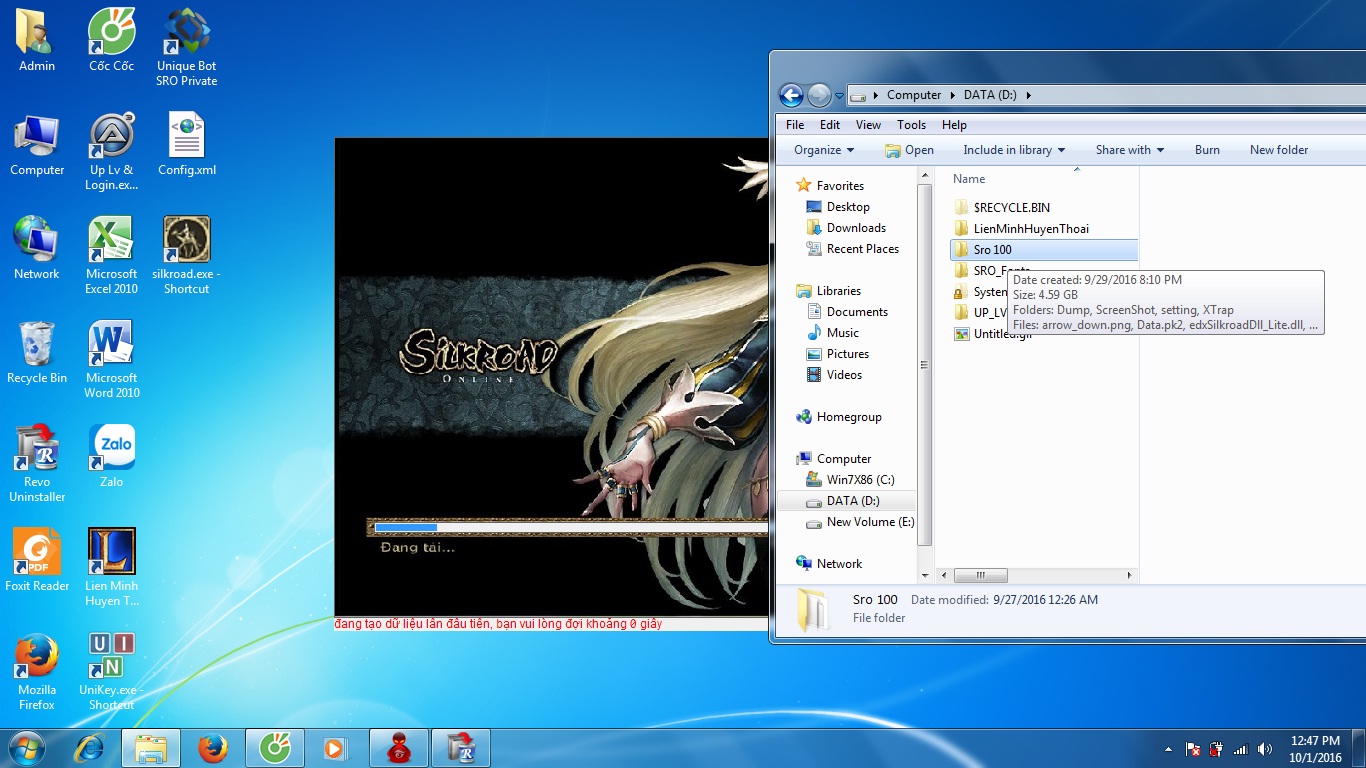Image resolution: width=1366 pixels, height=768 pixels.
Task: Open the Admin folder desktop icon
Action: tap(37, 41)
